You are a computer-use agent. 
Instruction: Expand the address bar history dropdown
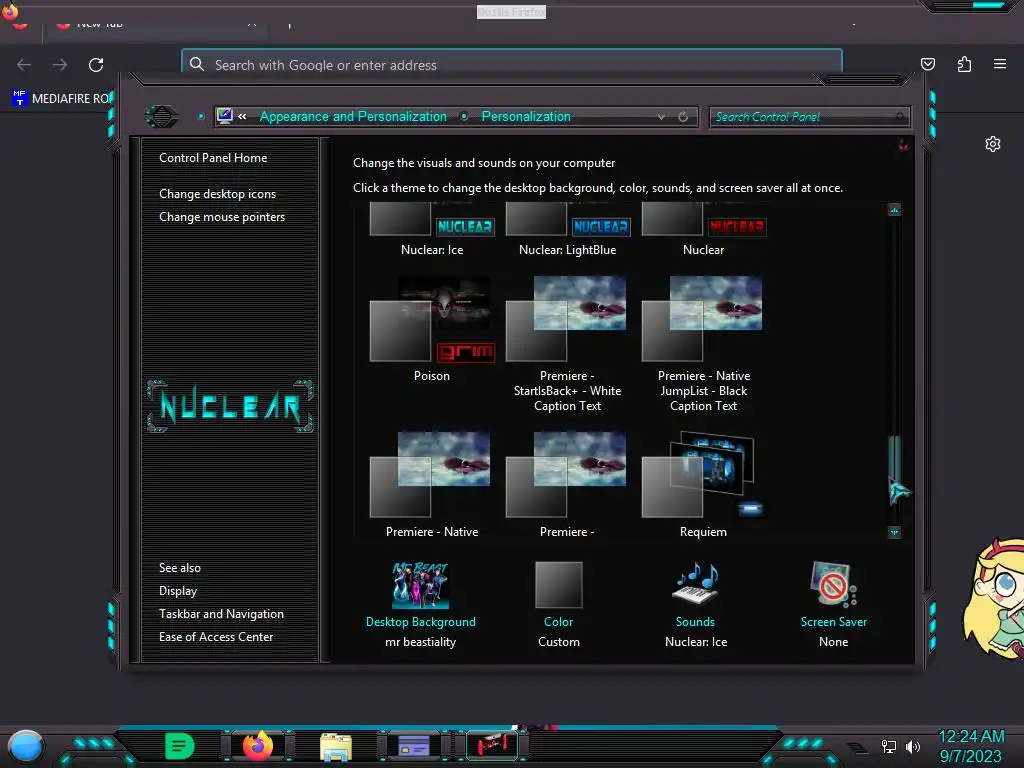(x=661, y=117)
